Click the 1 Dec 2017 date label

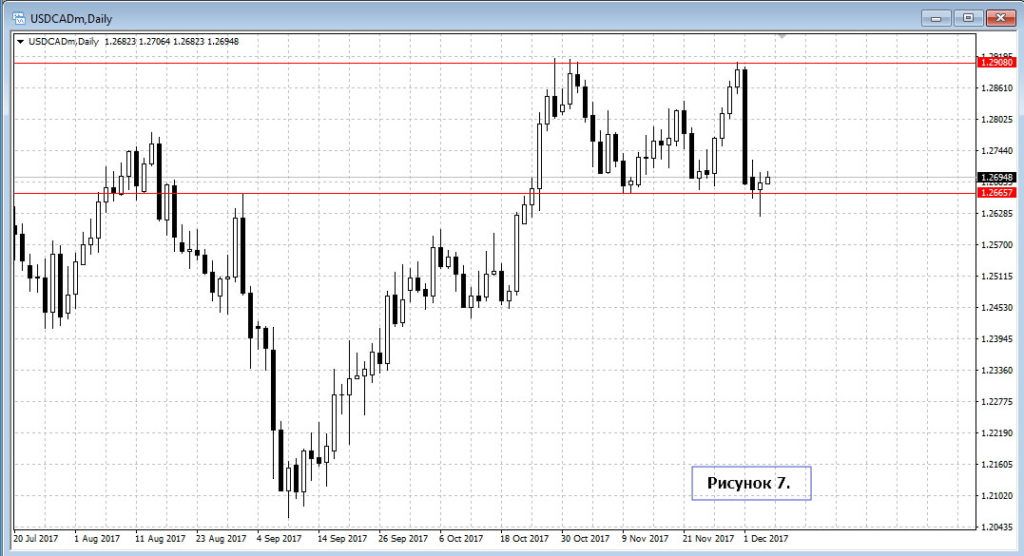(766, 536)
